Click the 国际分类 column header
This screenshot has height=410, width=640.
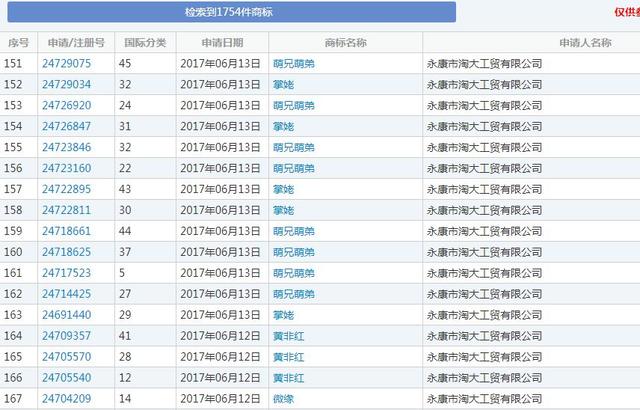(144, 43)
